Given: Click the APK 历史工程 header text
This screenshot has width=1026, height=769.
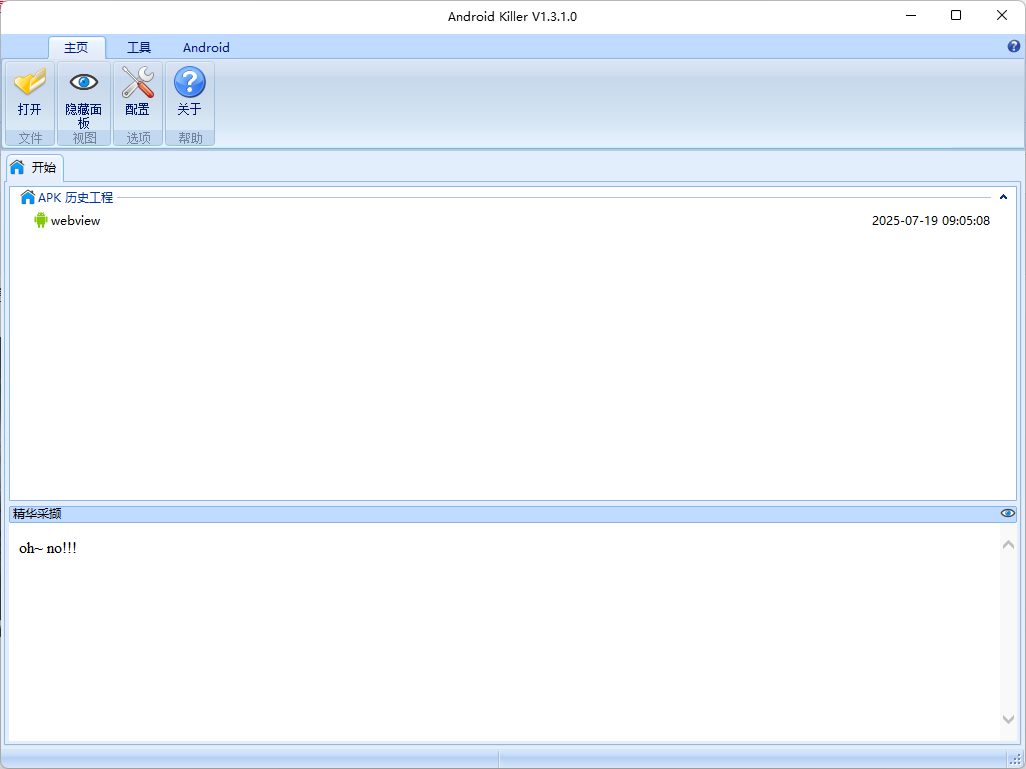Looking at the screenshot, I should pyautogui.click(x=75, y=197).
